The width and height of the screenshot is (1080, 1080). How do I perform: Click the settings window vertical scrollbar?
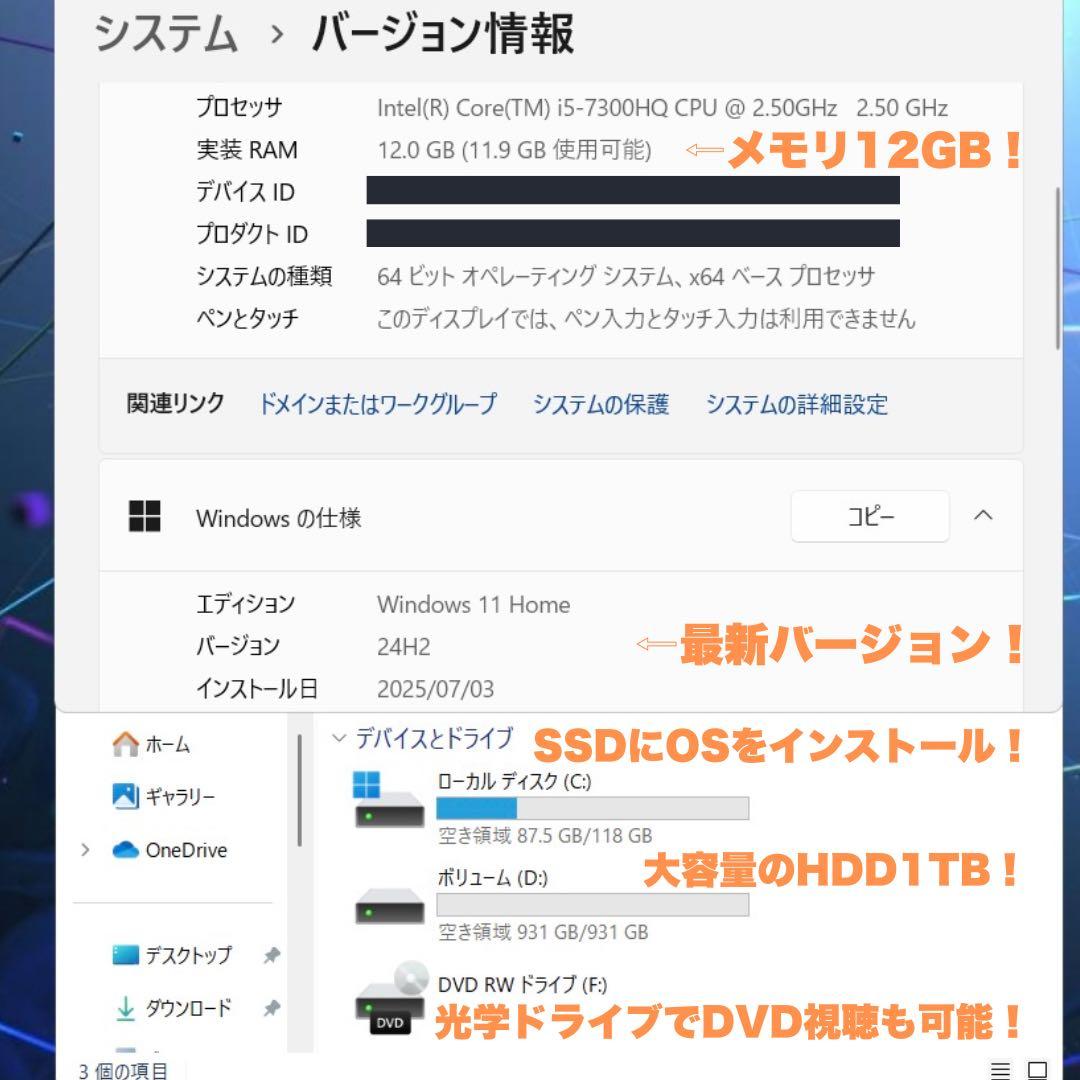(1058, 269)
